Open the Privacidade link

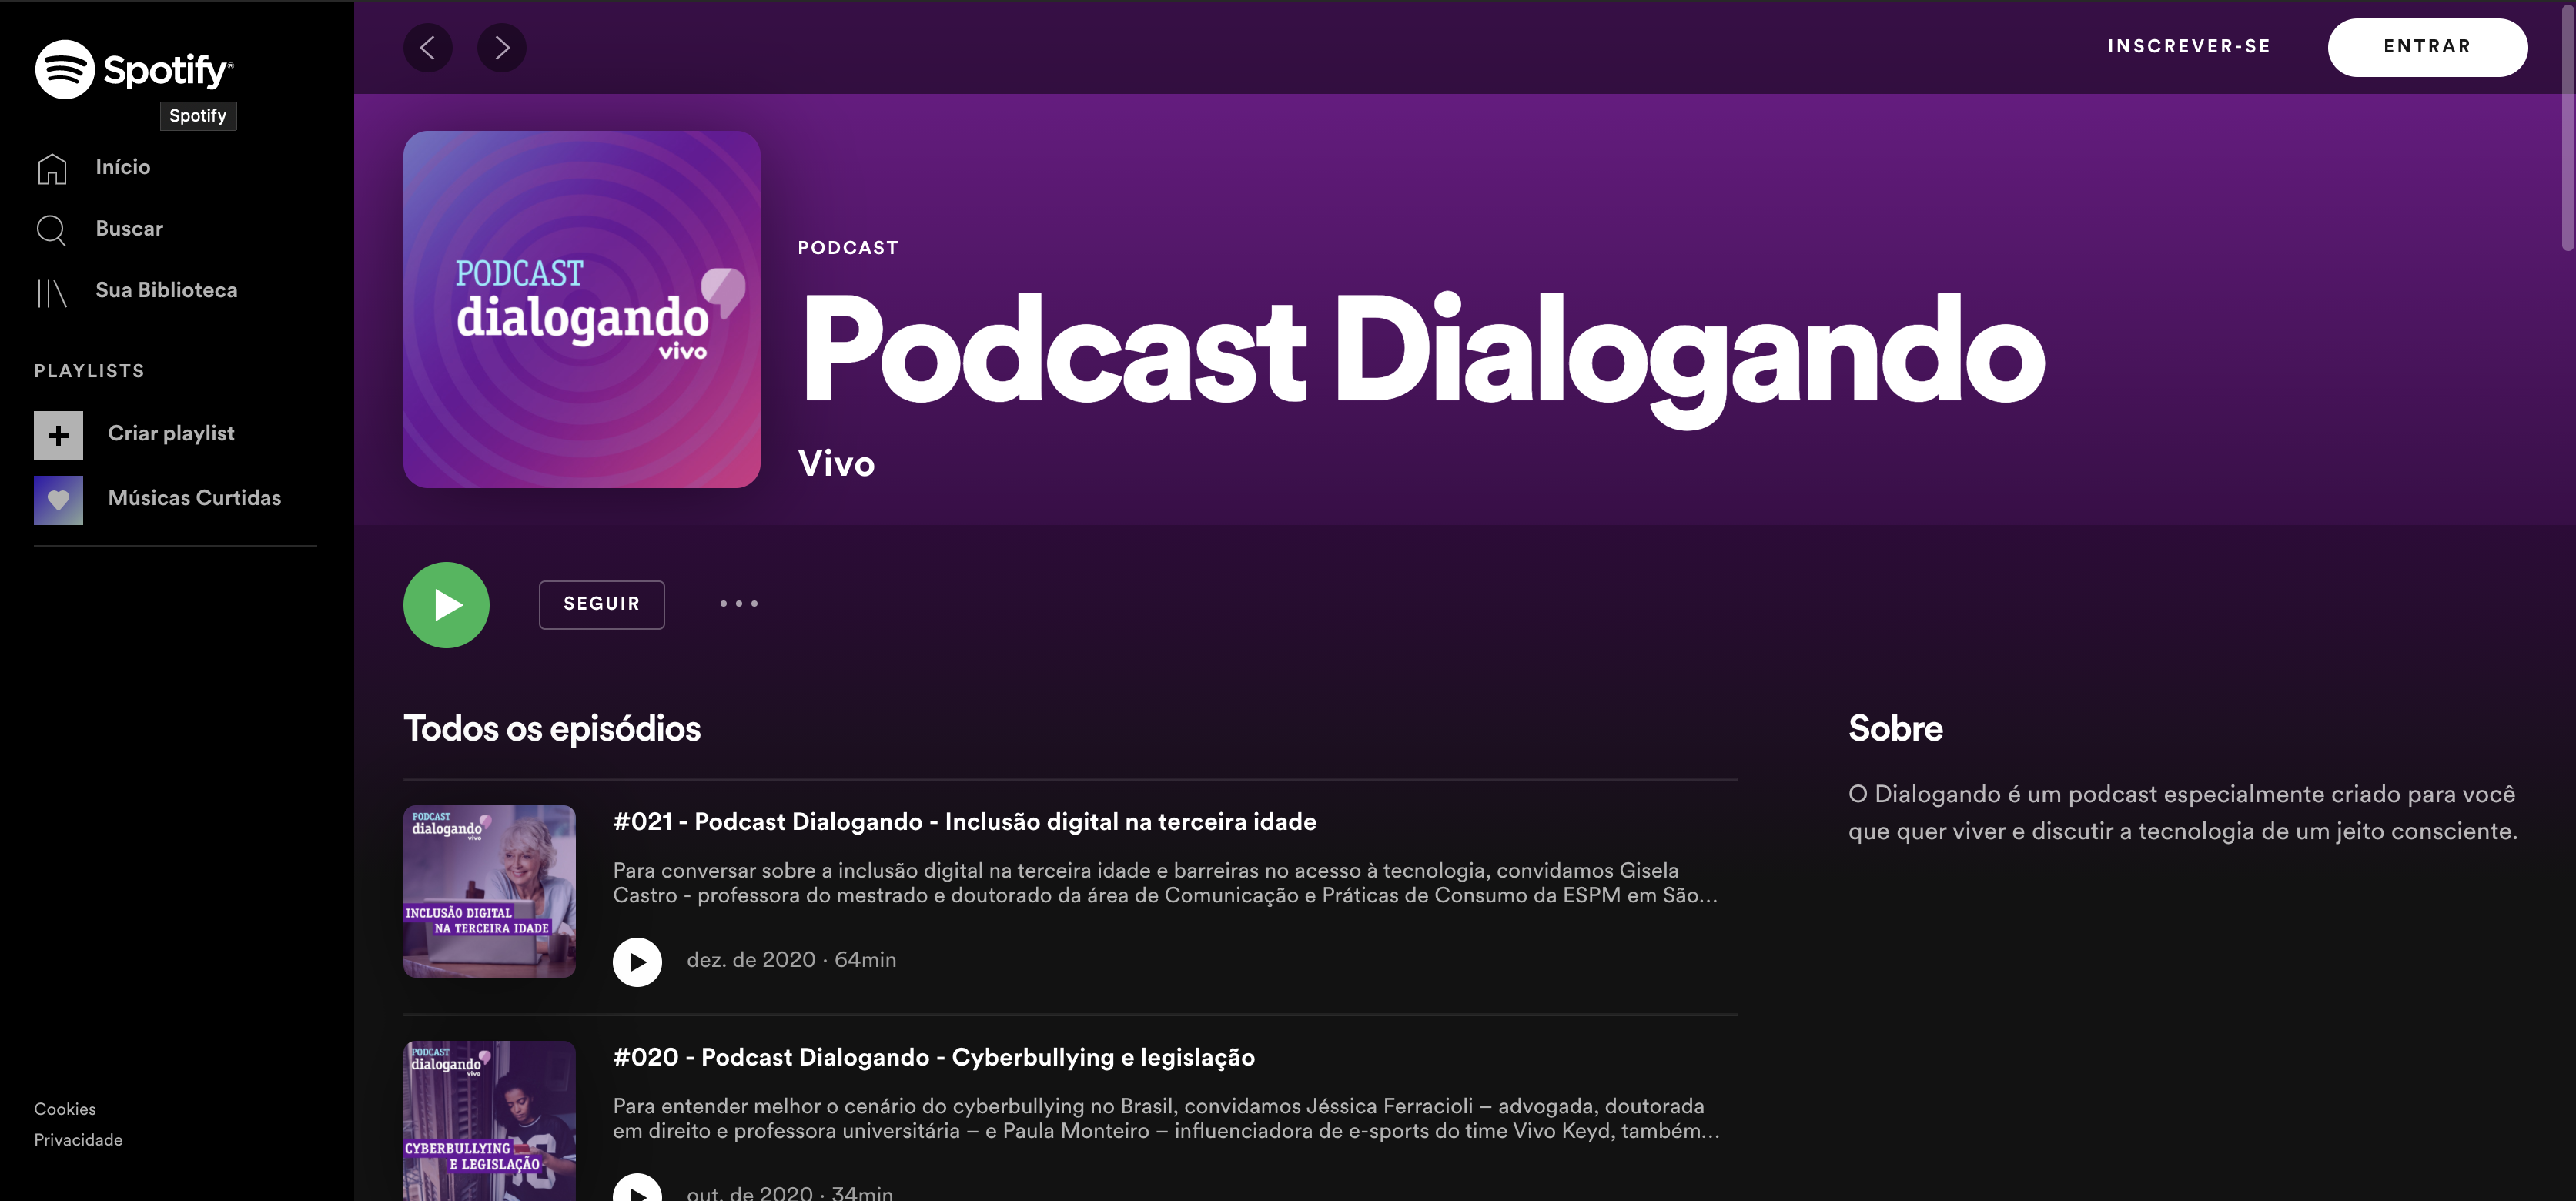pos(78,1140)
